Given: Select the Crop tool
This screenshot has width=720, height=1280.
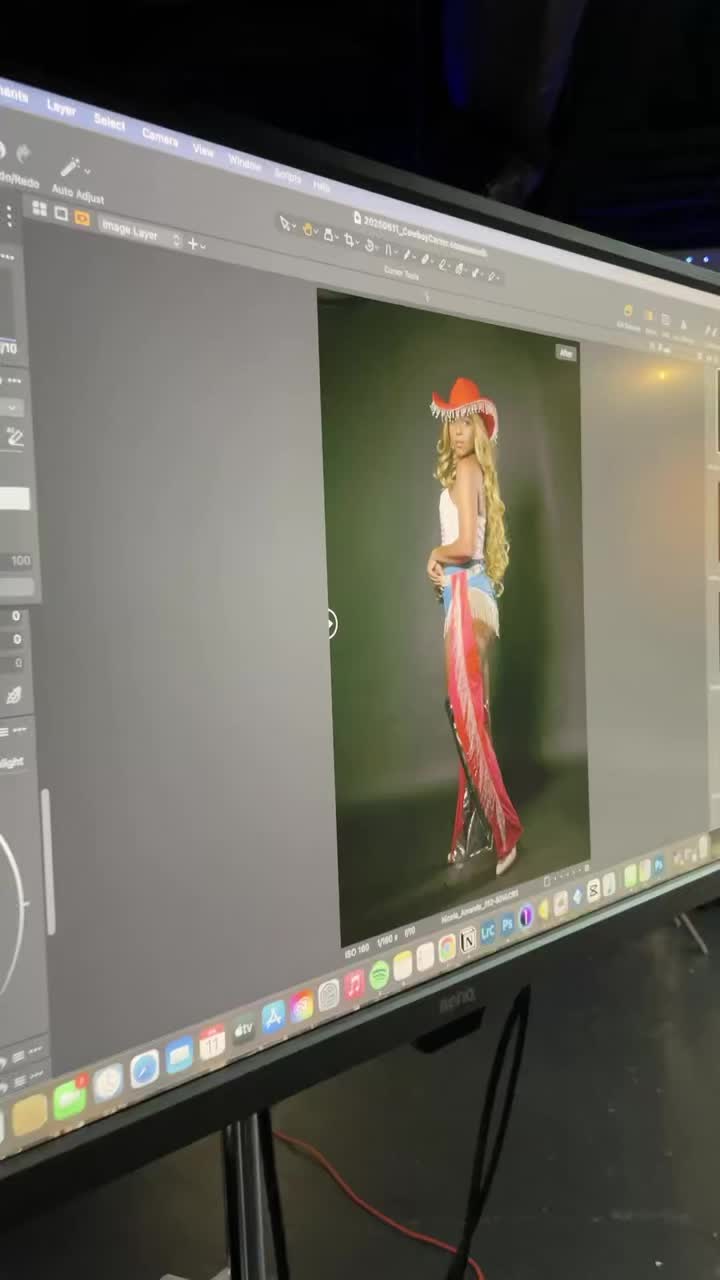Looking at the screenshot, I should pos(349,239).
